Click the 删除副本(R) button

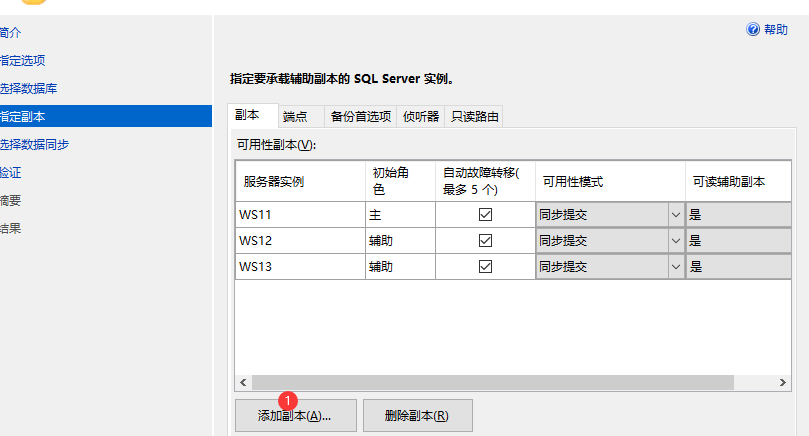(417, 415)
